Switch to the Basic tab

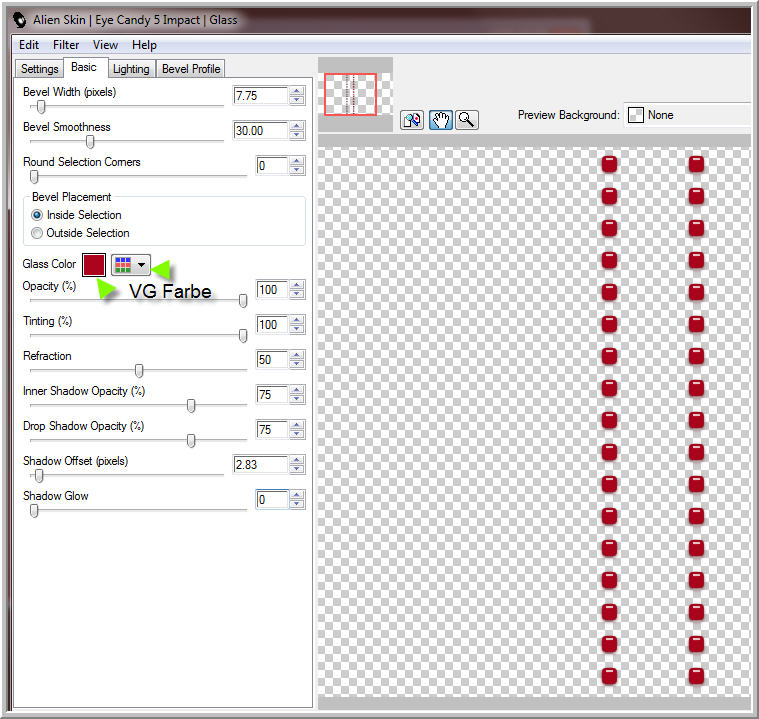click(x=84, y=67)
